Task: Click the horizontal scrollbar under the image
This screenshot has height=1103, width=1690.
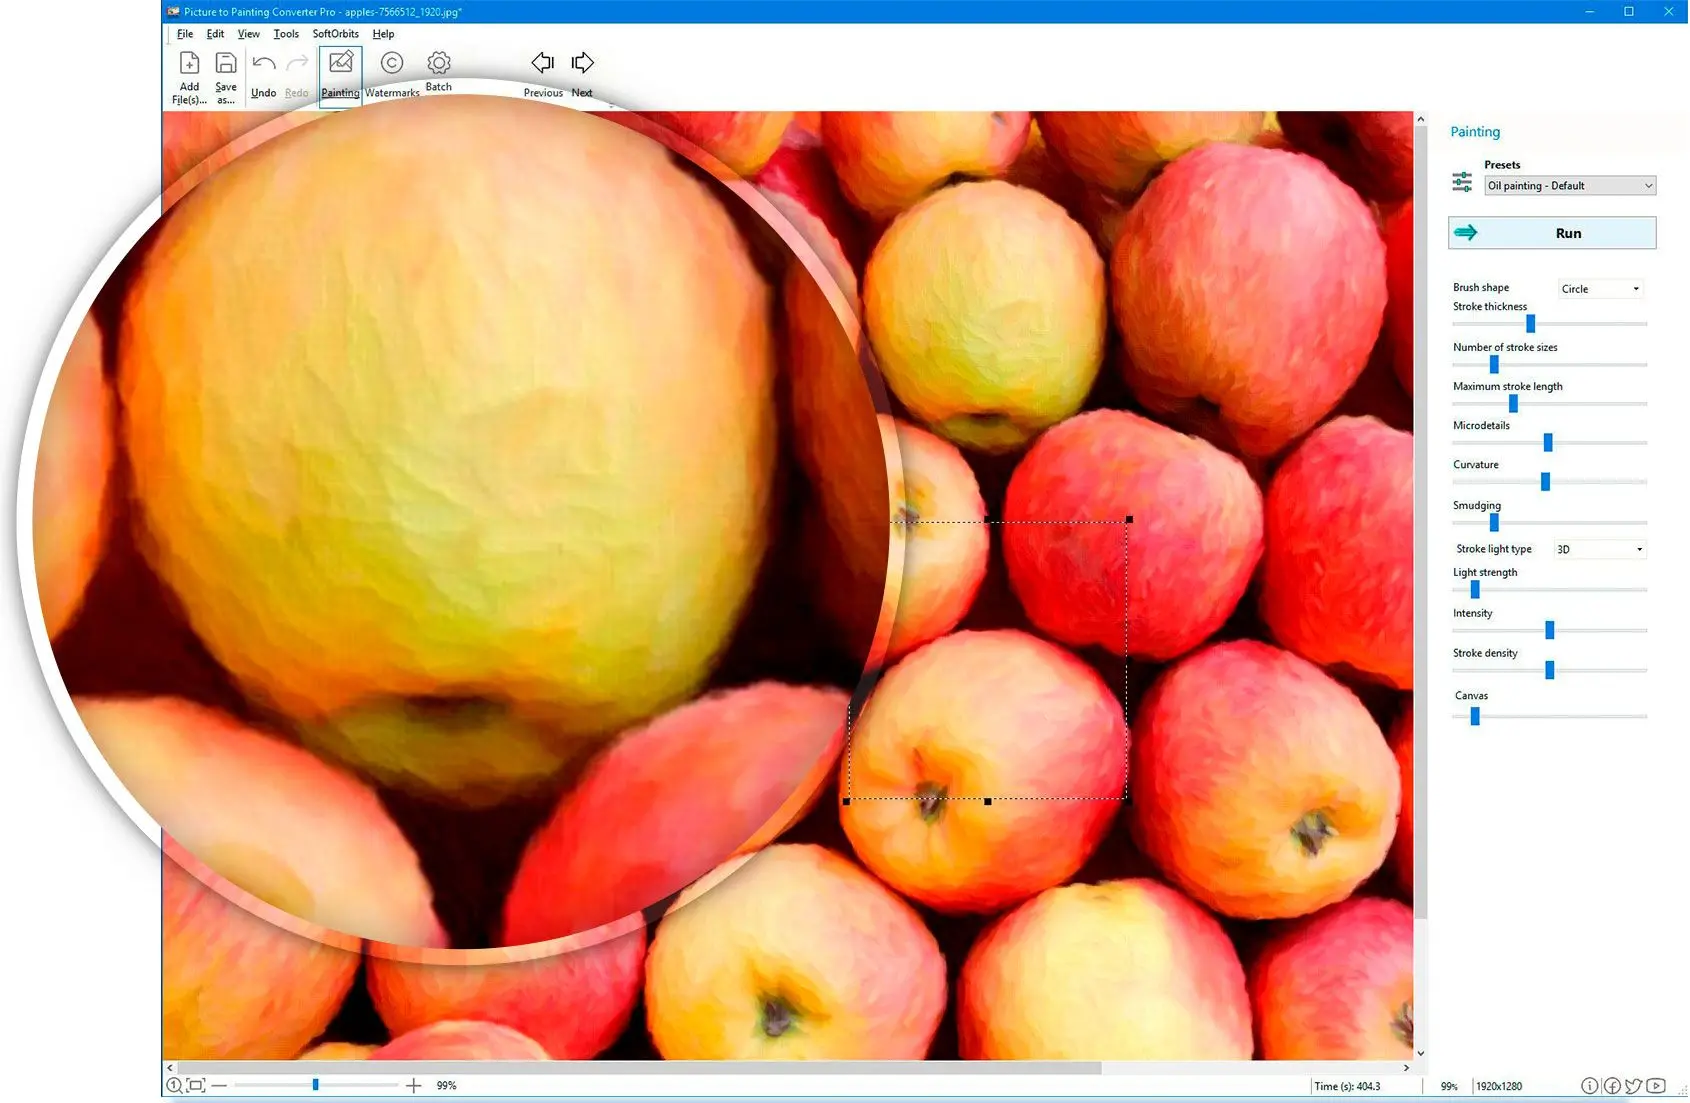Action: [x=639, y=1068]
